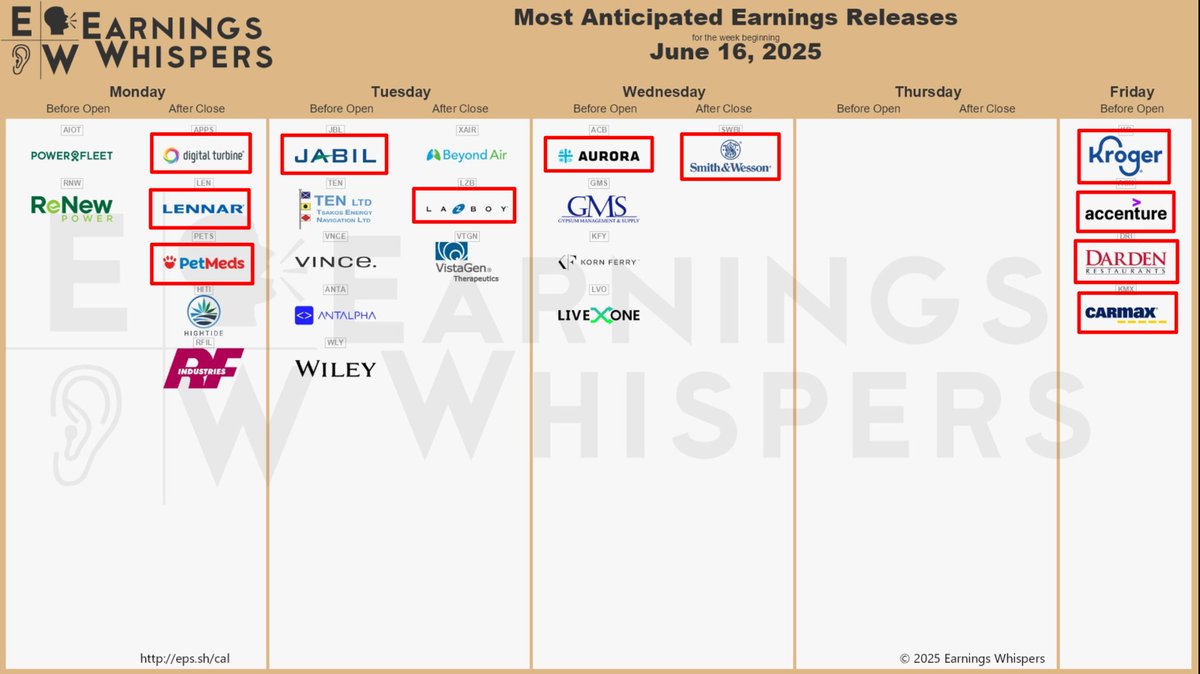Click the JBL ticker label

[x=335, y=130]
